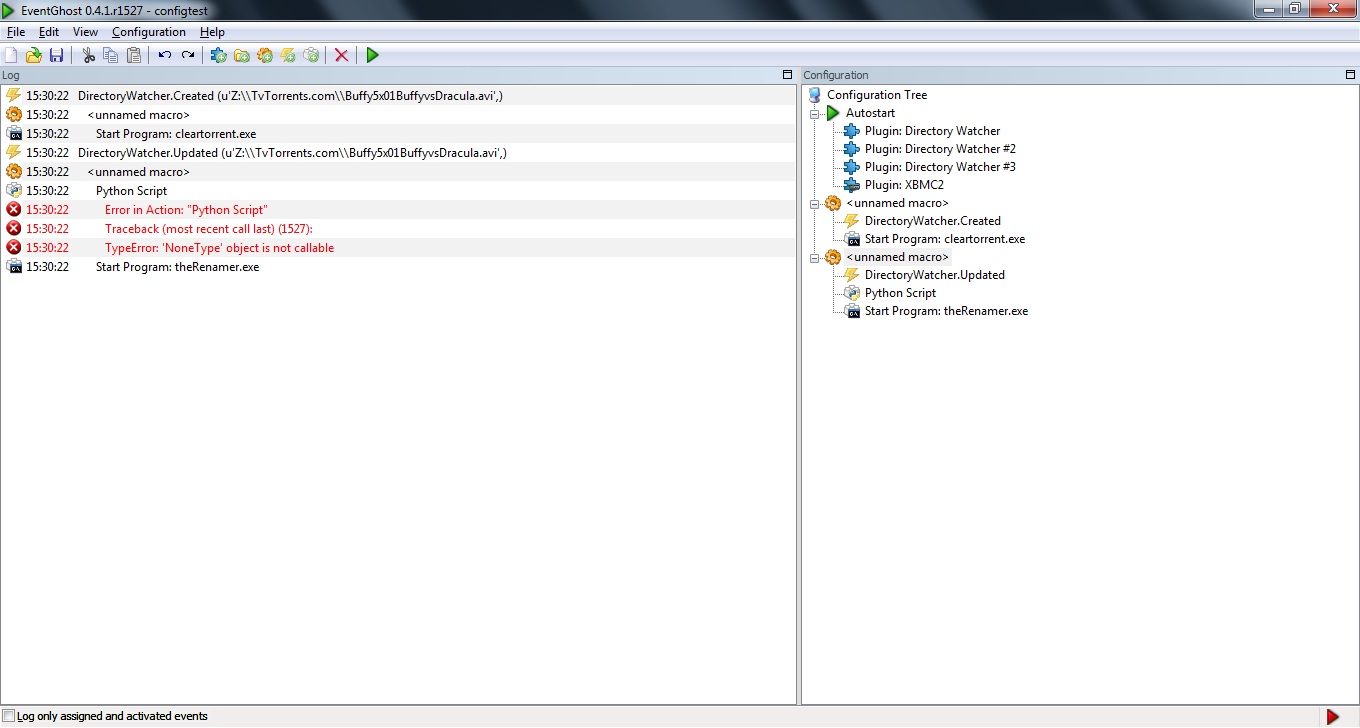Open the Configuration menu

click(x=149, y=32)
